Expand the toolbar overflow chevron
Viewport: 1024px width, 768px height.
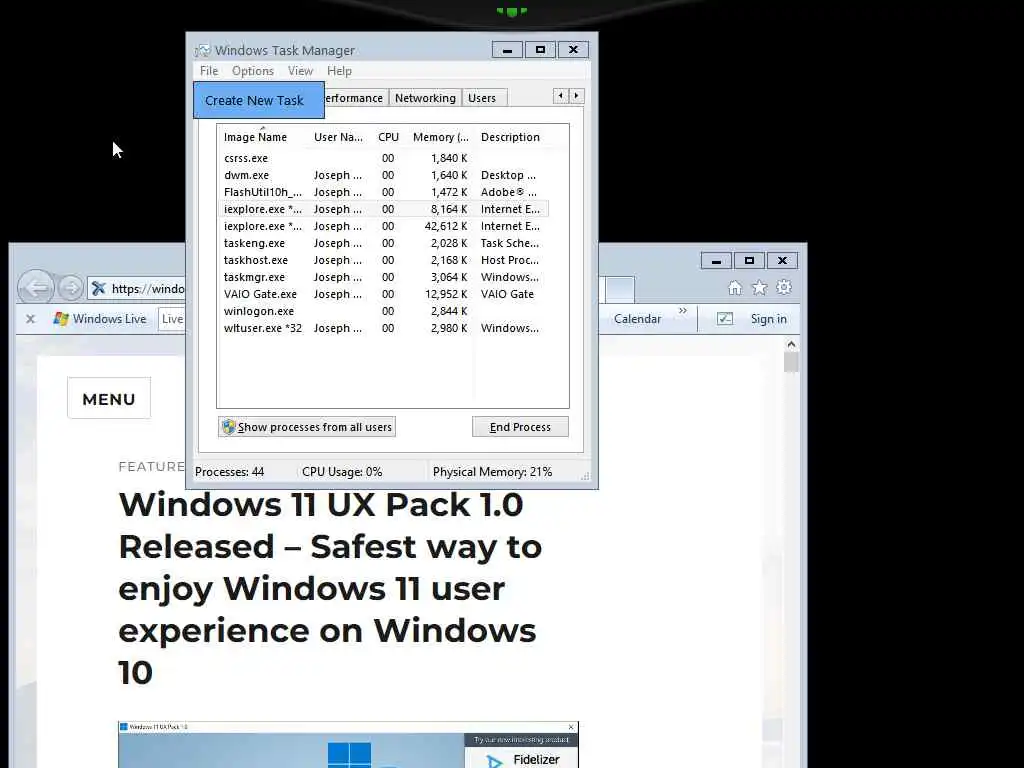[x=682, y=311]
